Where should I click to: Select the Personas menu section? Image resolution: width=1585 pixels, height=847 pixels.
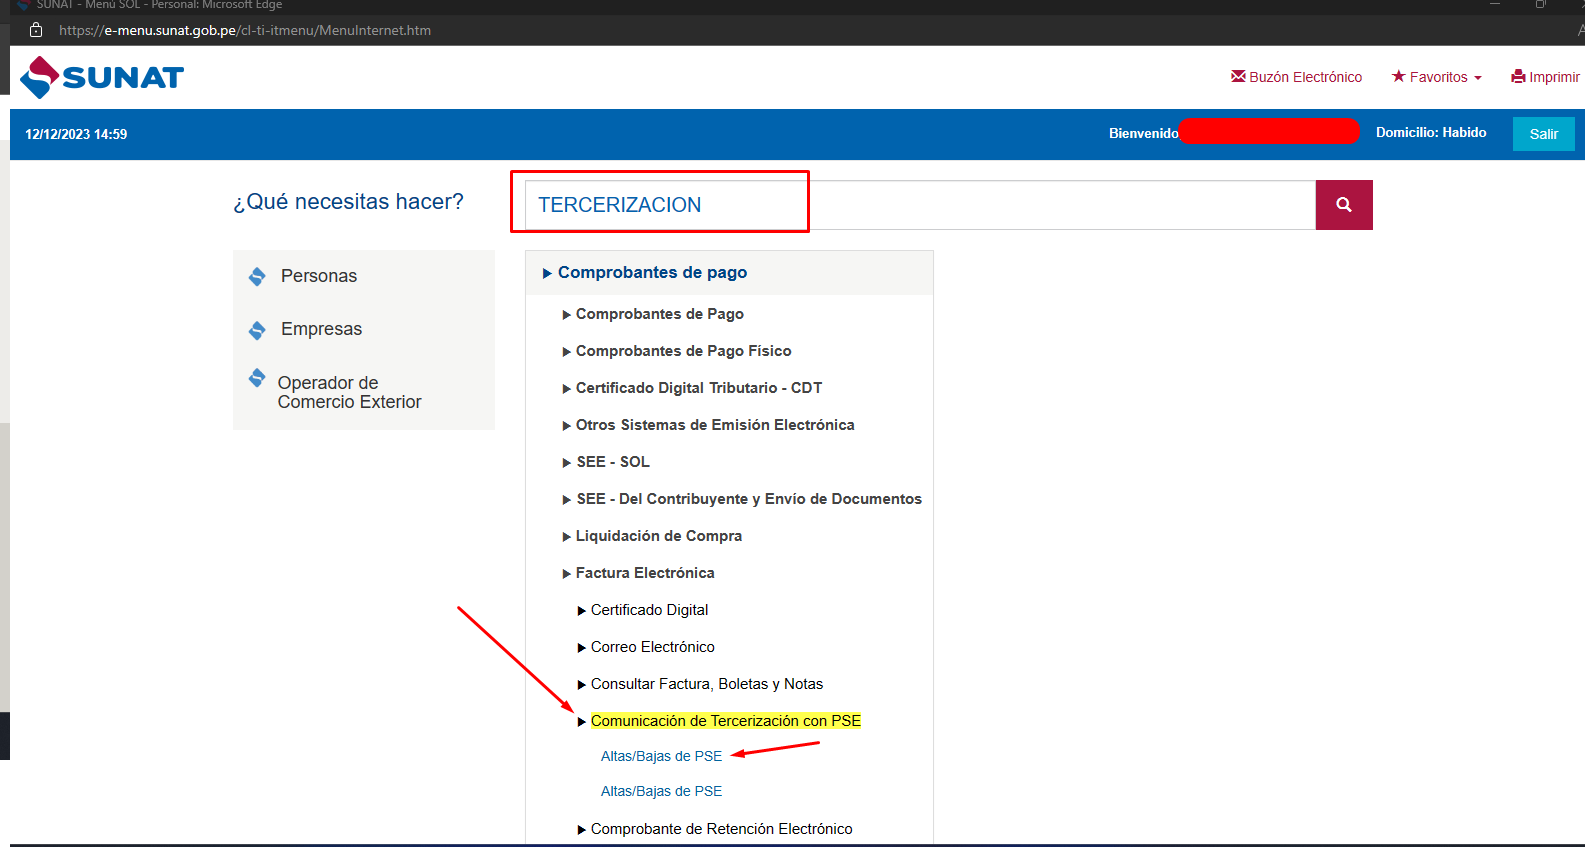pos(318,276)
